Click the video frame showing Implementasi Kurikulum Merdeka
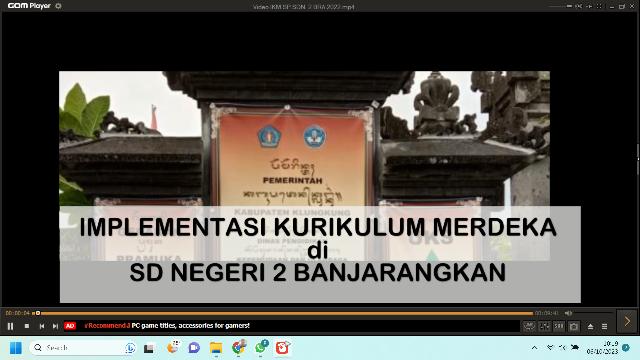This screenshot has width=640, height=360. tap(320, 187)
